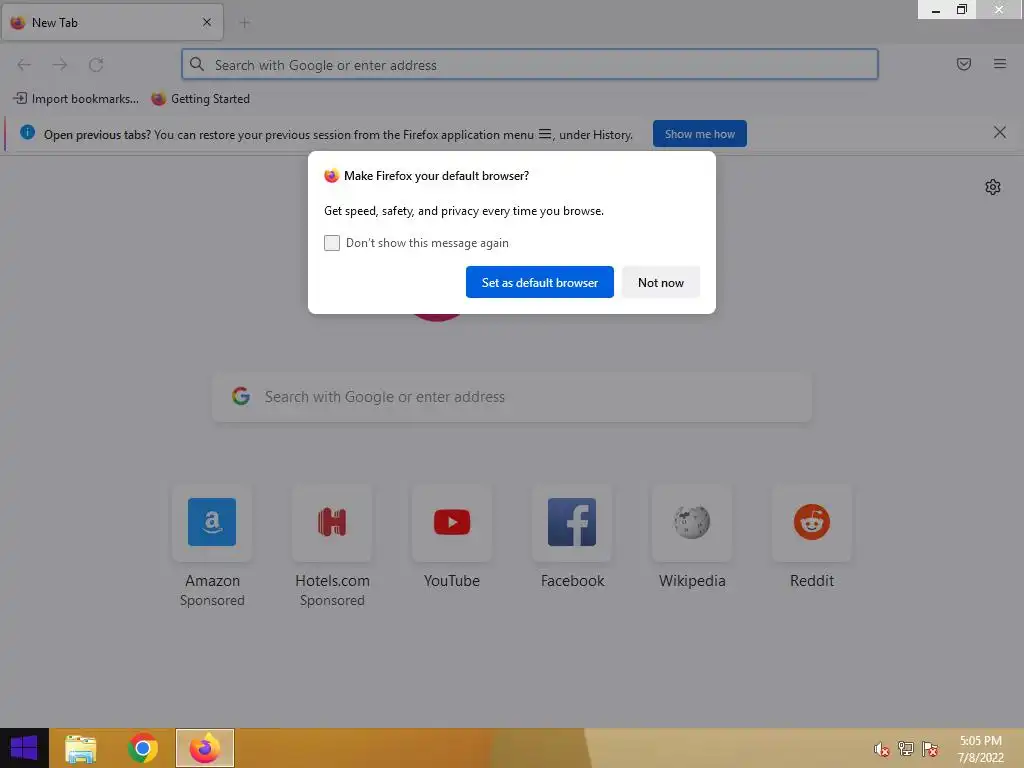Click the Forward navigation arrow

[60, 65]
